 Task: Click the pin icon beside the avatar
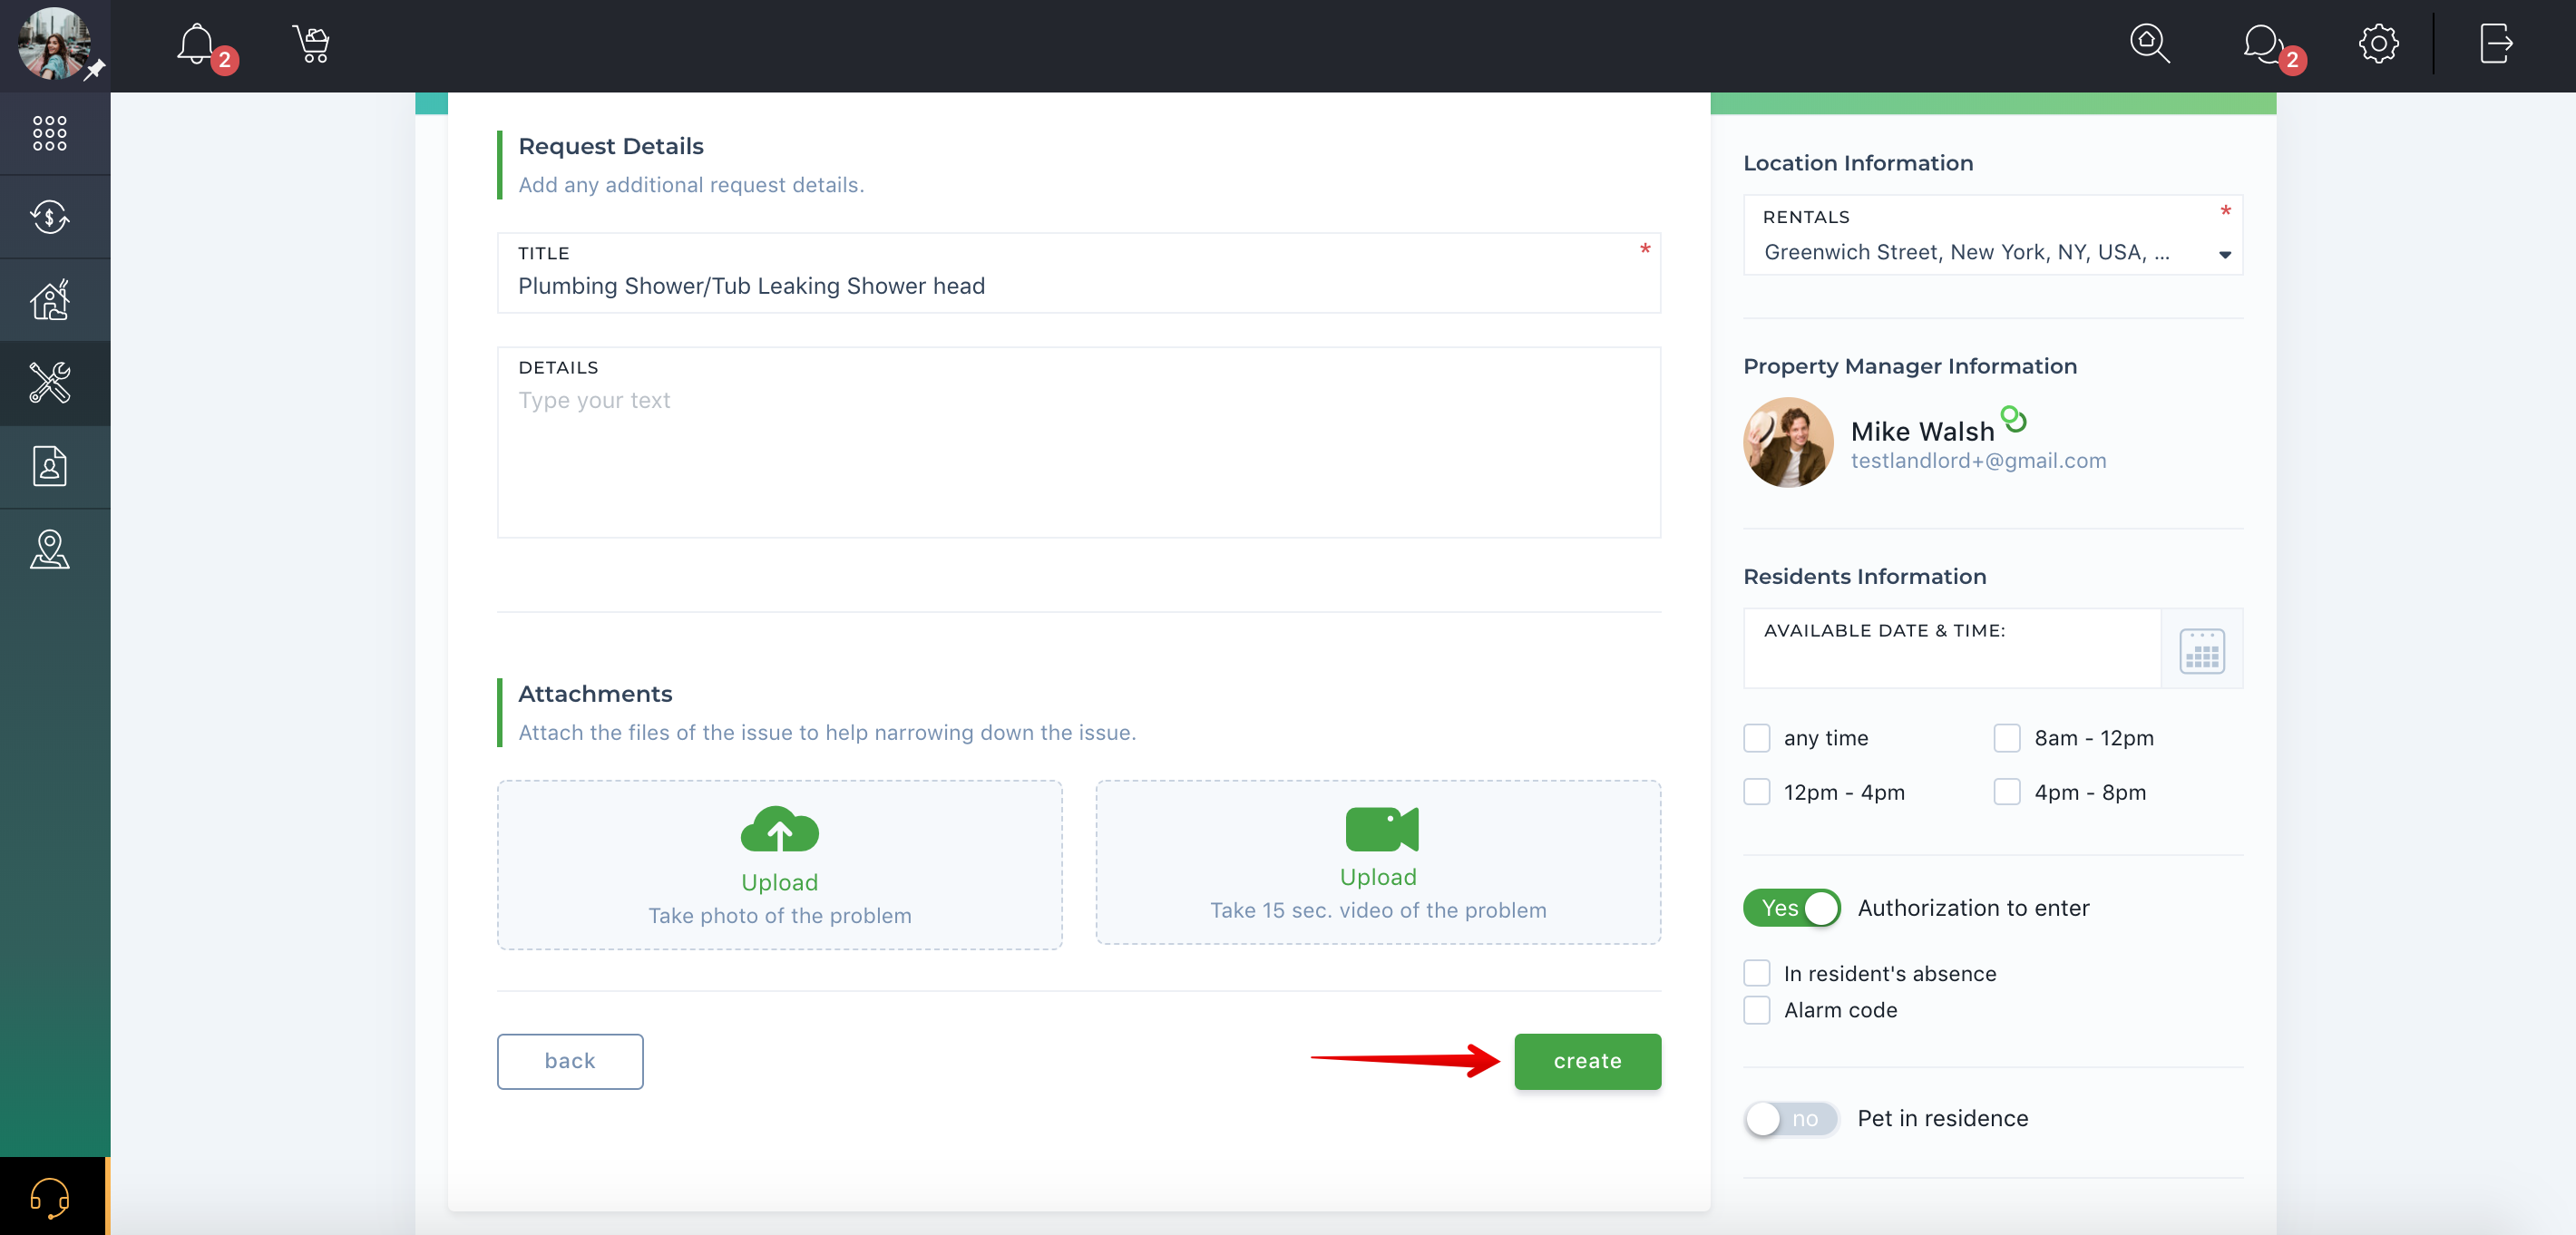95,70
